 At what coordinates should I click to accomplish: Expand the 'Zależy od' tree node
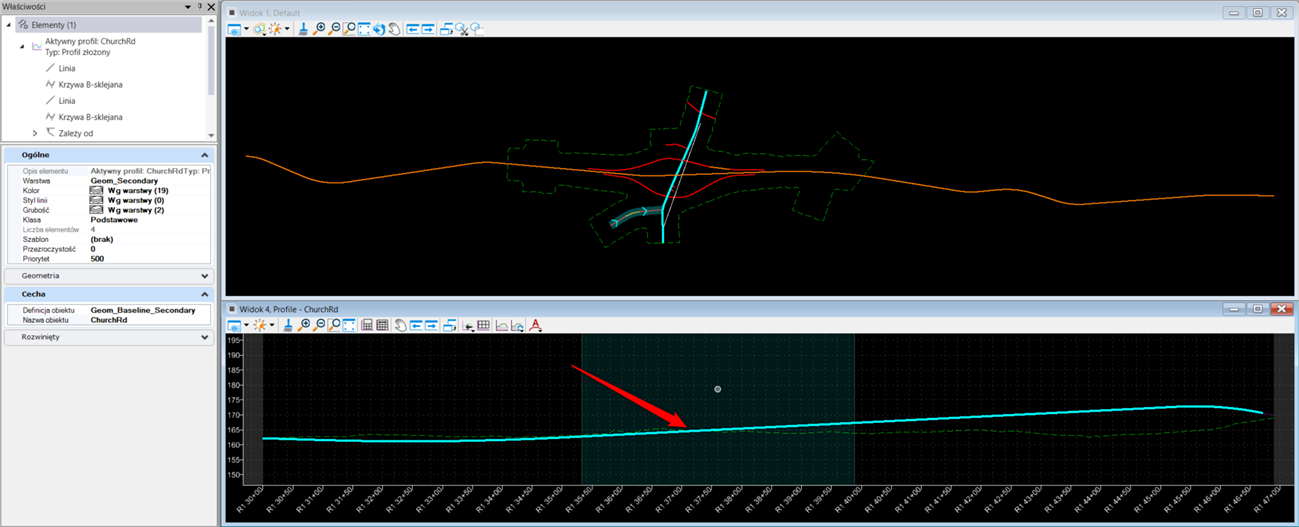click(35, 133)
